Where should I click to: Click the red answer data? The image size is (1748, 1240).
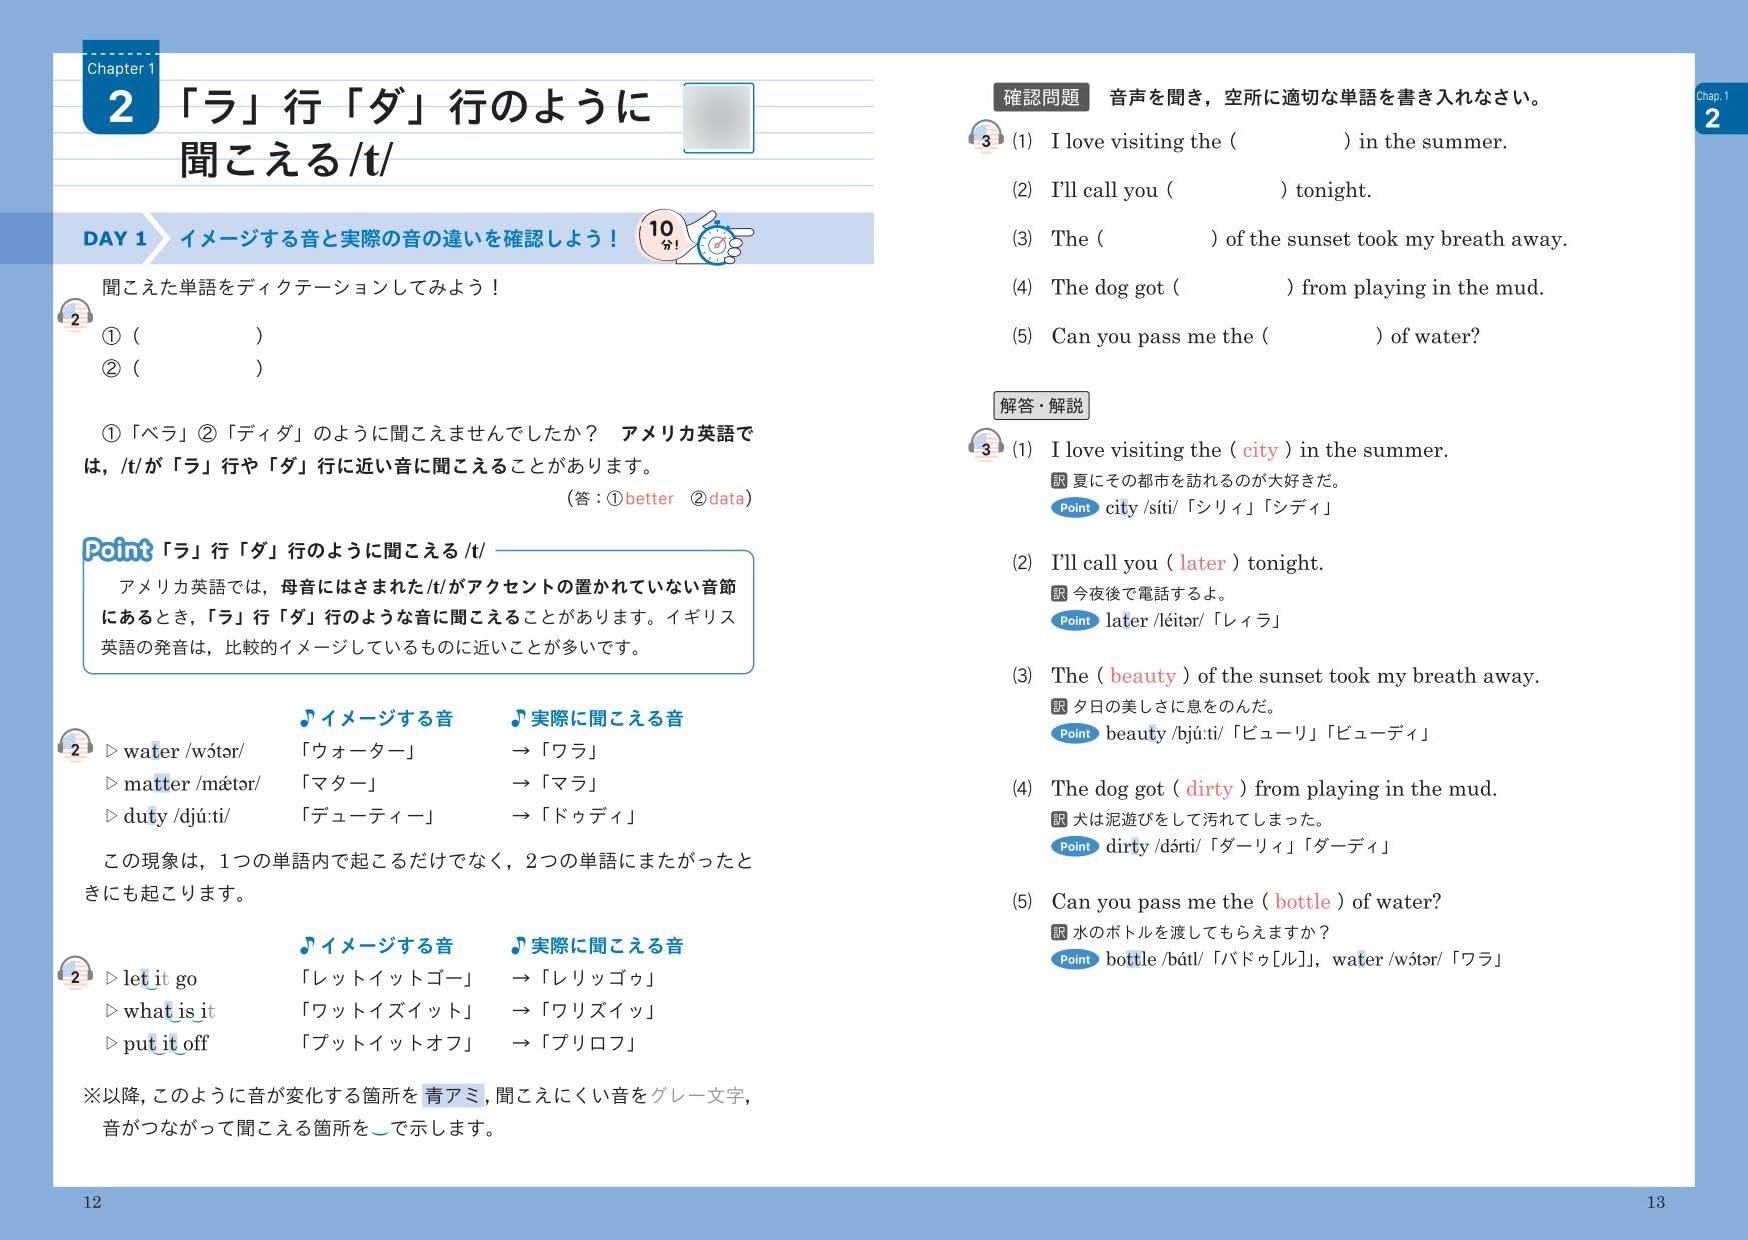point(726,498)
